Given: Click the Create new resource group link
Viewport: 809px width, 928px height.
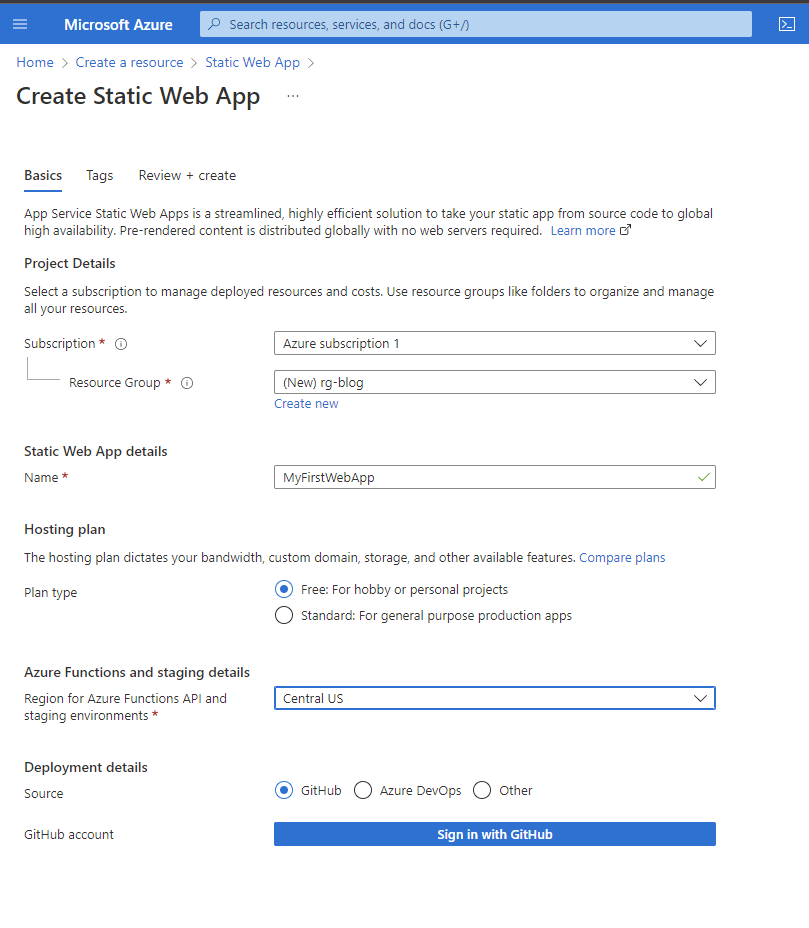Looking at the screenshot, I should (306, 404).
